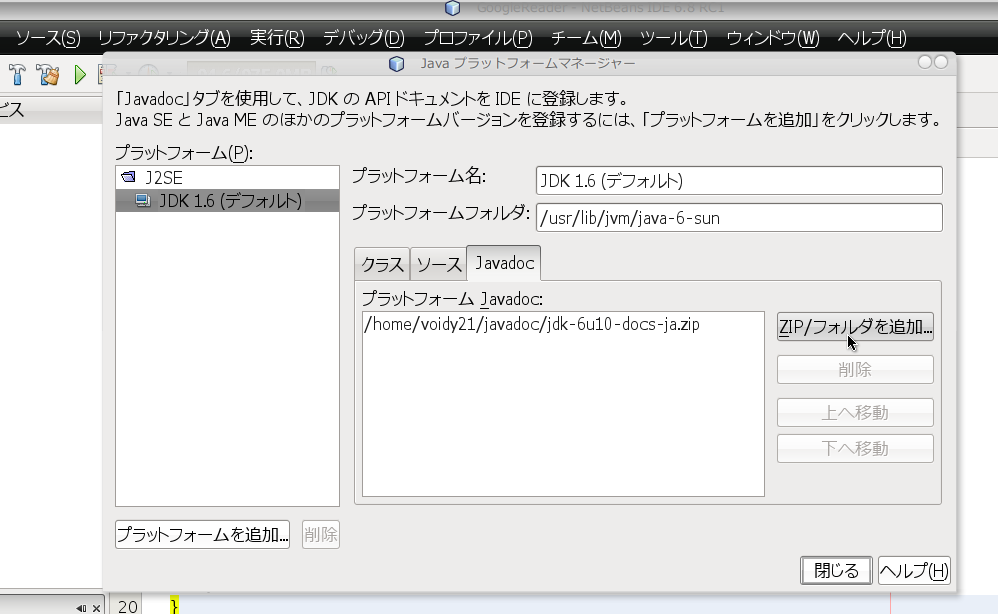Screen dimensions: 998x614
Task: Click プラットフォームを追加... button
Action: coord(202,534)
